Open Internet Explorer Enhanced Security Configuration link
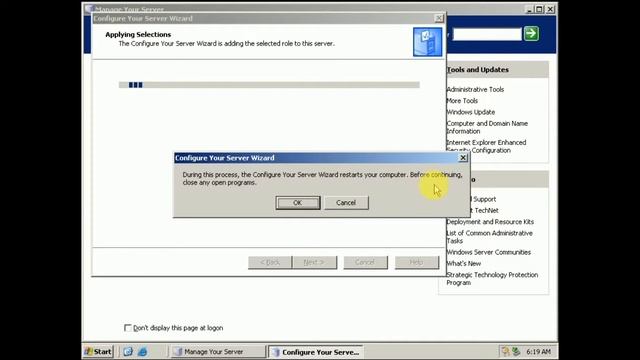 point(486,146)
